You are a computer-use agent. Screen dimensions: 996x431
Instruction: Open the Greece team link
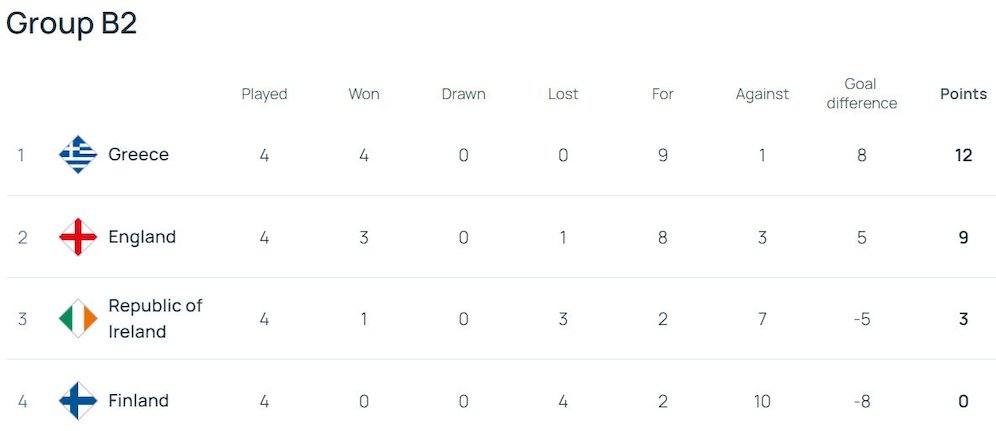[138, 155]
